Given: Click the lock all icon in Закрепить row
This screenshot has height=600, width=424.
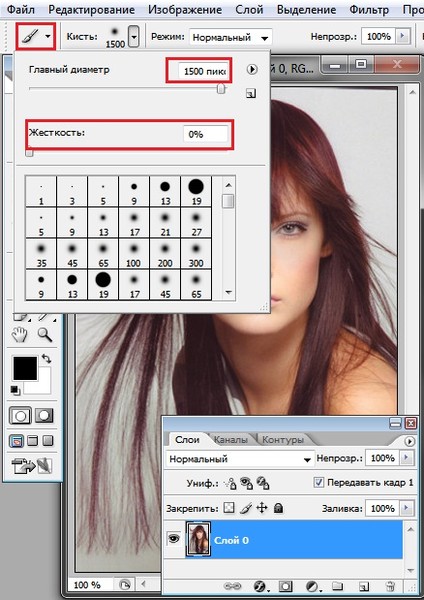Looking at the screenshot, I should coord(279,508).
